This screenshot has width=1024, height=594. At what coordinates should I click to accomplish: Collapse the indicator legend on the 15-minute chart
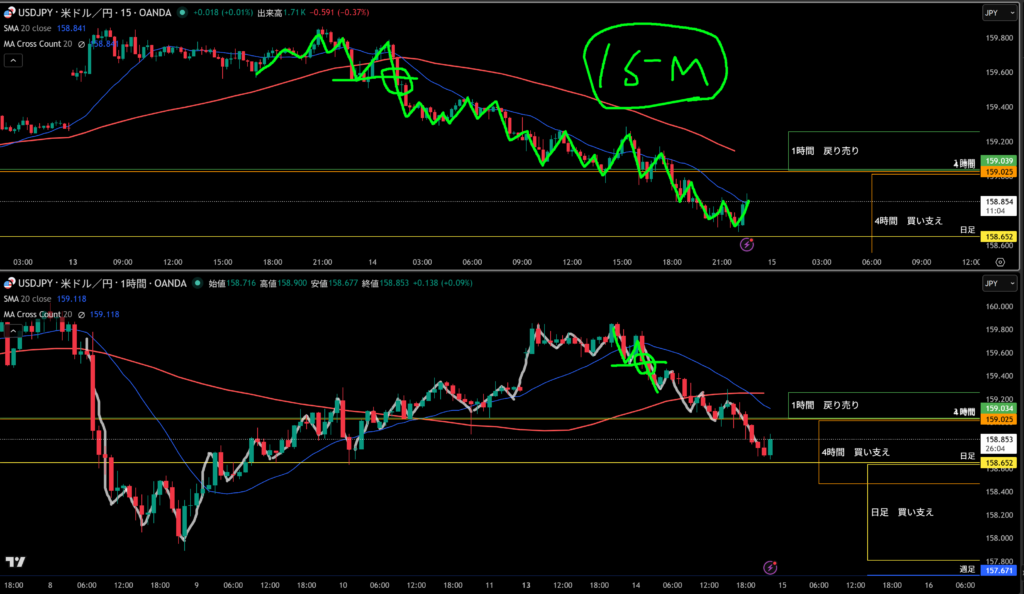click(x=12, y=61)
